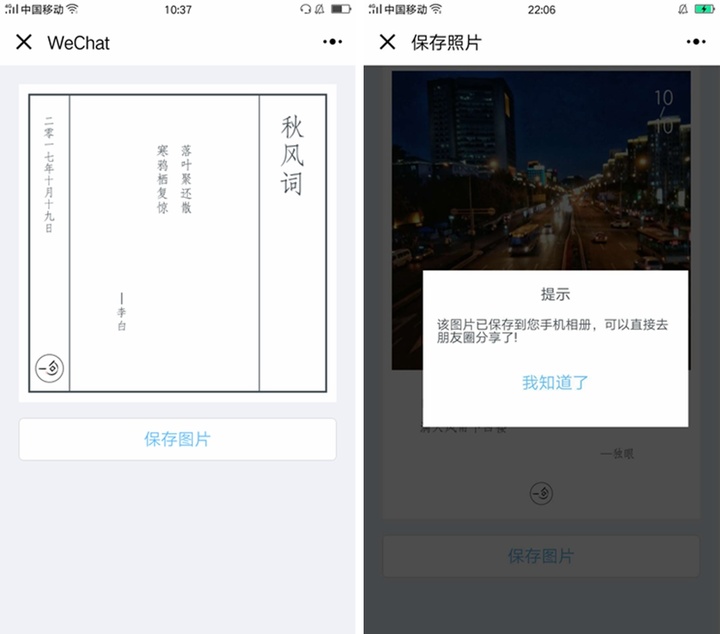Tap the 10:37 clock in status bar
720x634 pixels.
[x=178, y=9]
